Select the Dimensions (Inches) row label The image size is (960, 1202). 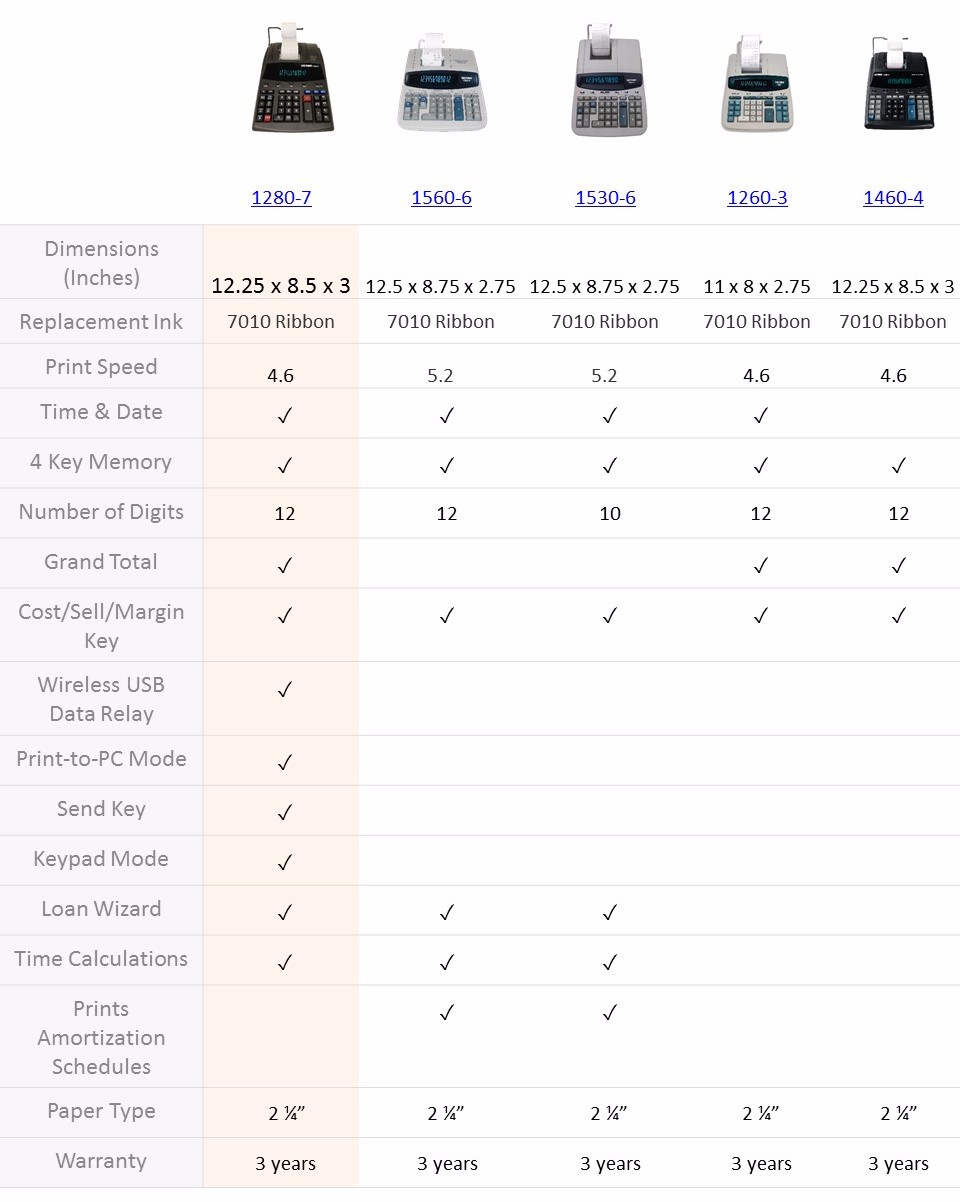(101, 263)
